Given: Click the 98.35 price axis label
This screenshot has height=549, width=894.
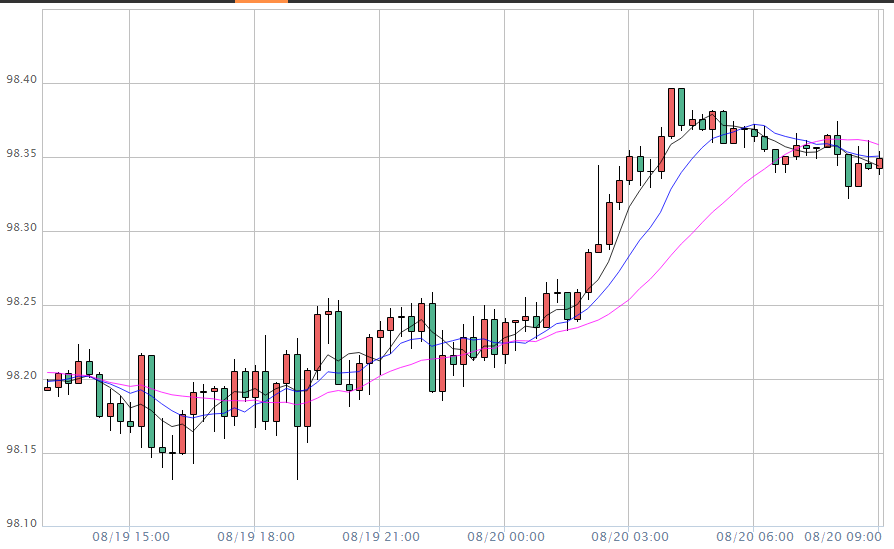Looking at the screenshot, I should click(x=22, y=155).
